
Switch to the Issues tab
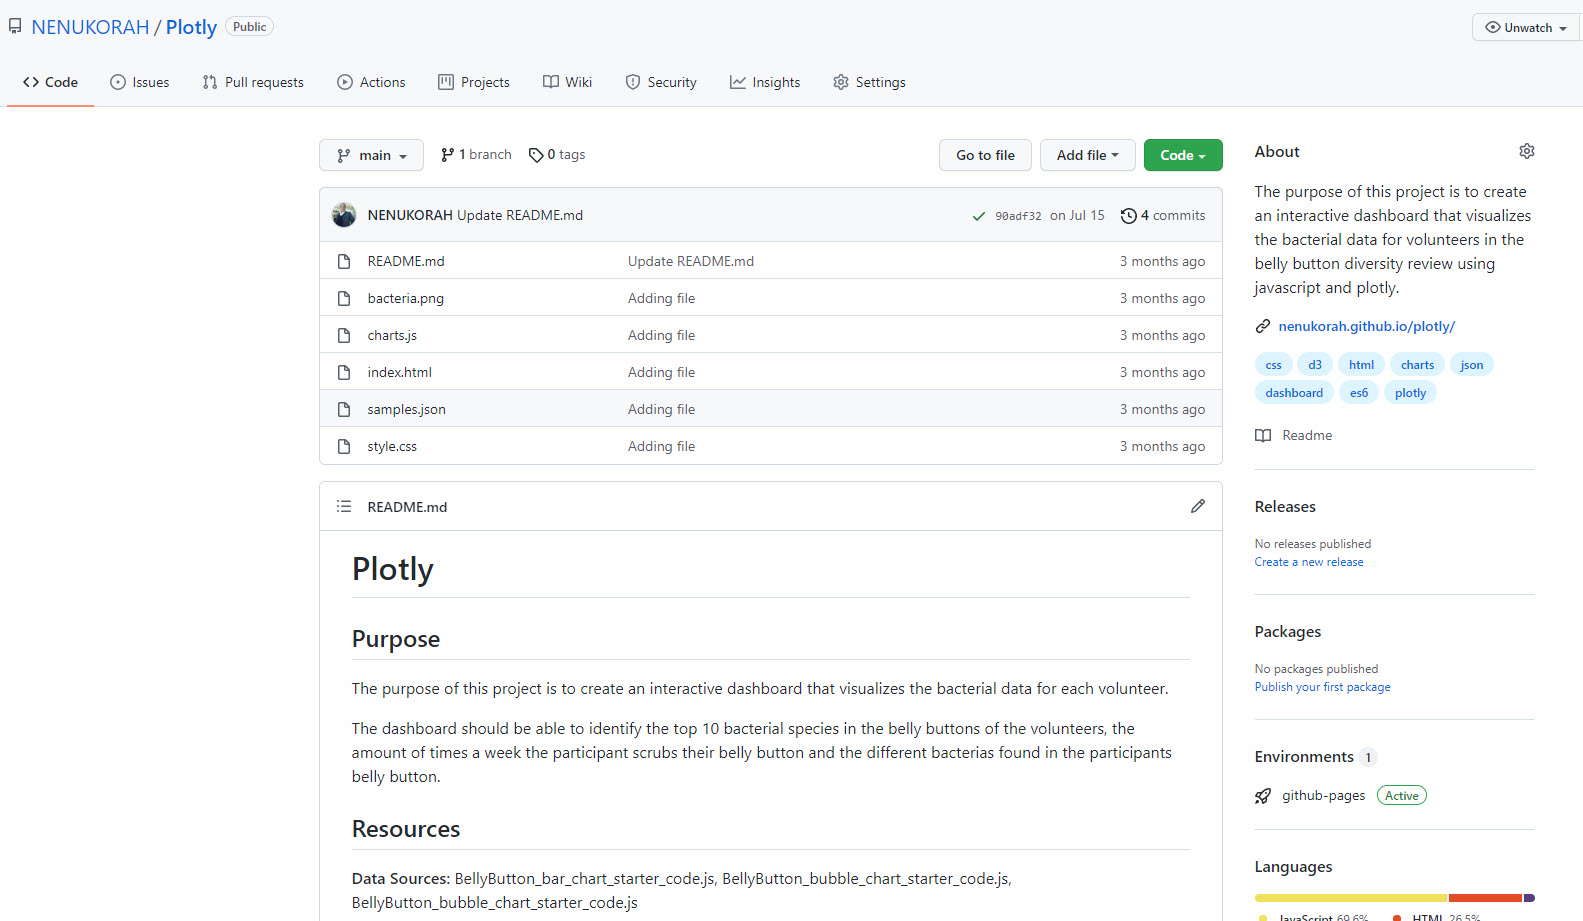coord(140,82)
